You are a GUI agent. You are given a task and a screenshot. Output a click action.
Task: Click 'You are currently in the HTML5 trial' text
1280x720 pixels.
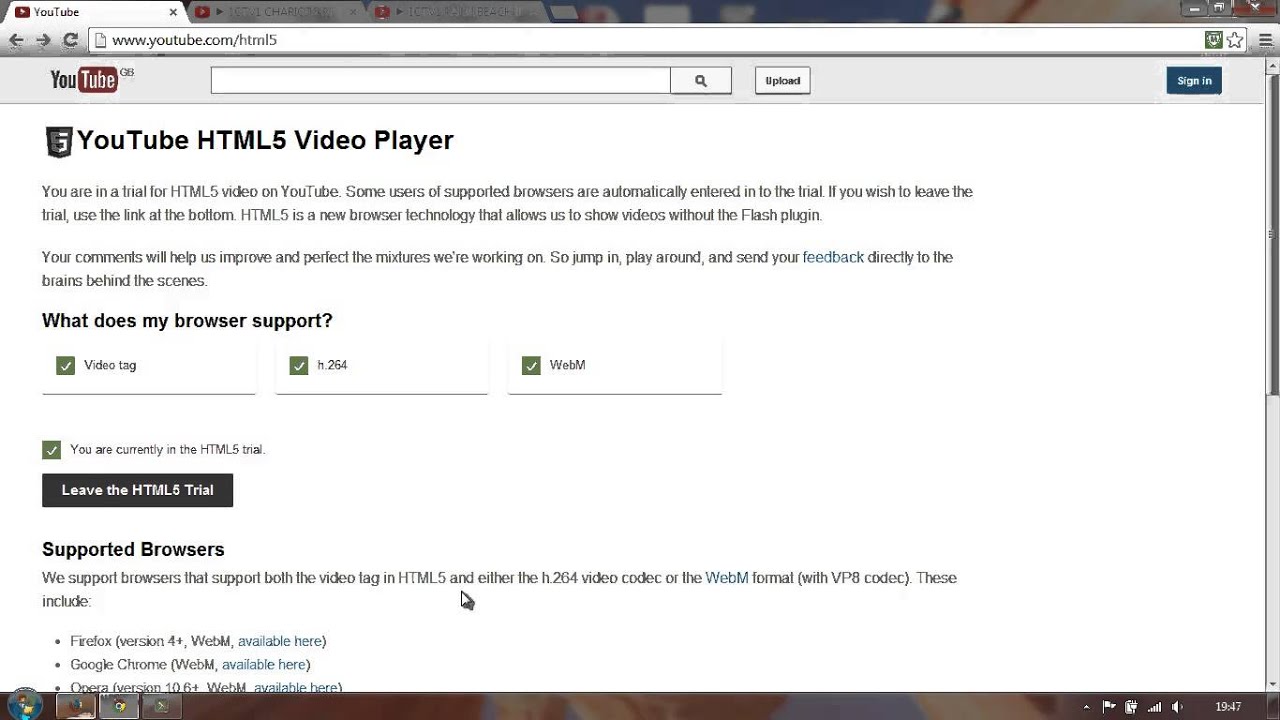click(168, 450)
